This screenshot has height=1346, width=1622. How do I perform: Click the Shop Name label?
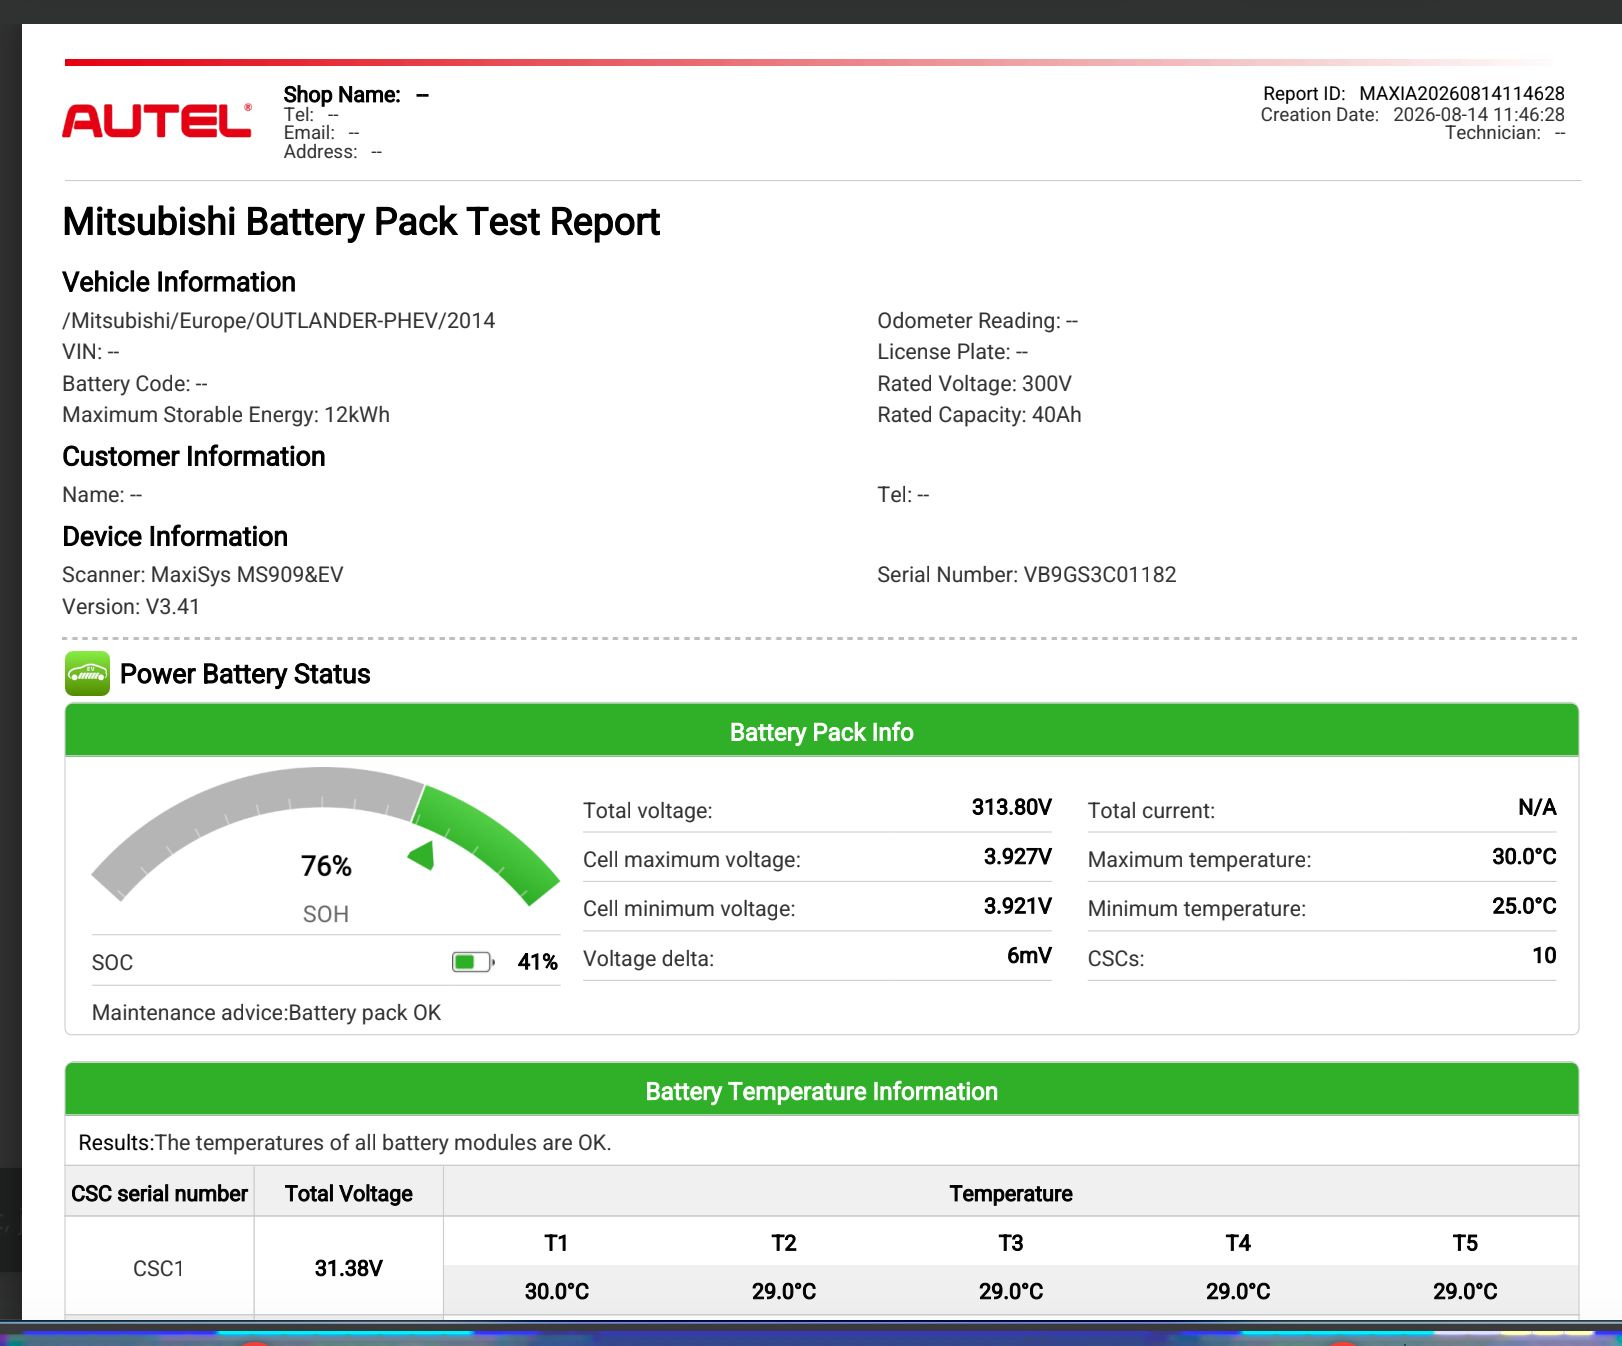[x=342, y=95]
